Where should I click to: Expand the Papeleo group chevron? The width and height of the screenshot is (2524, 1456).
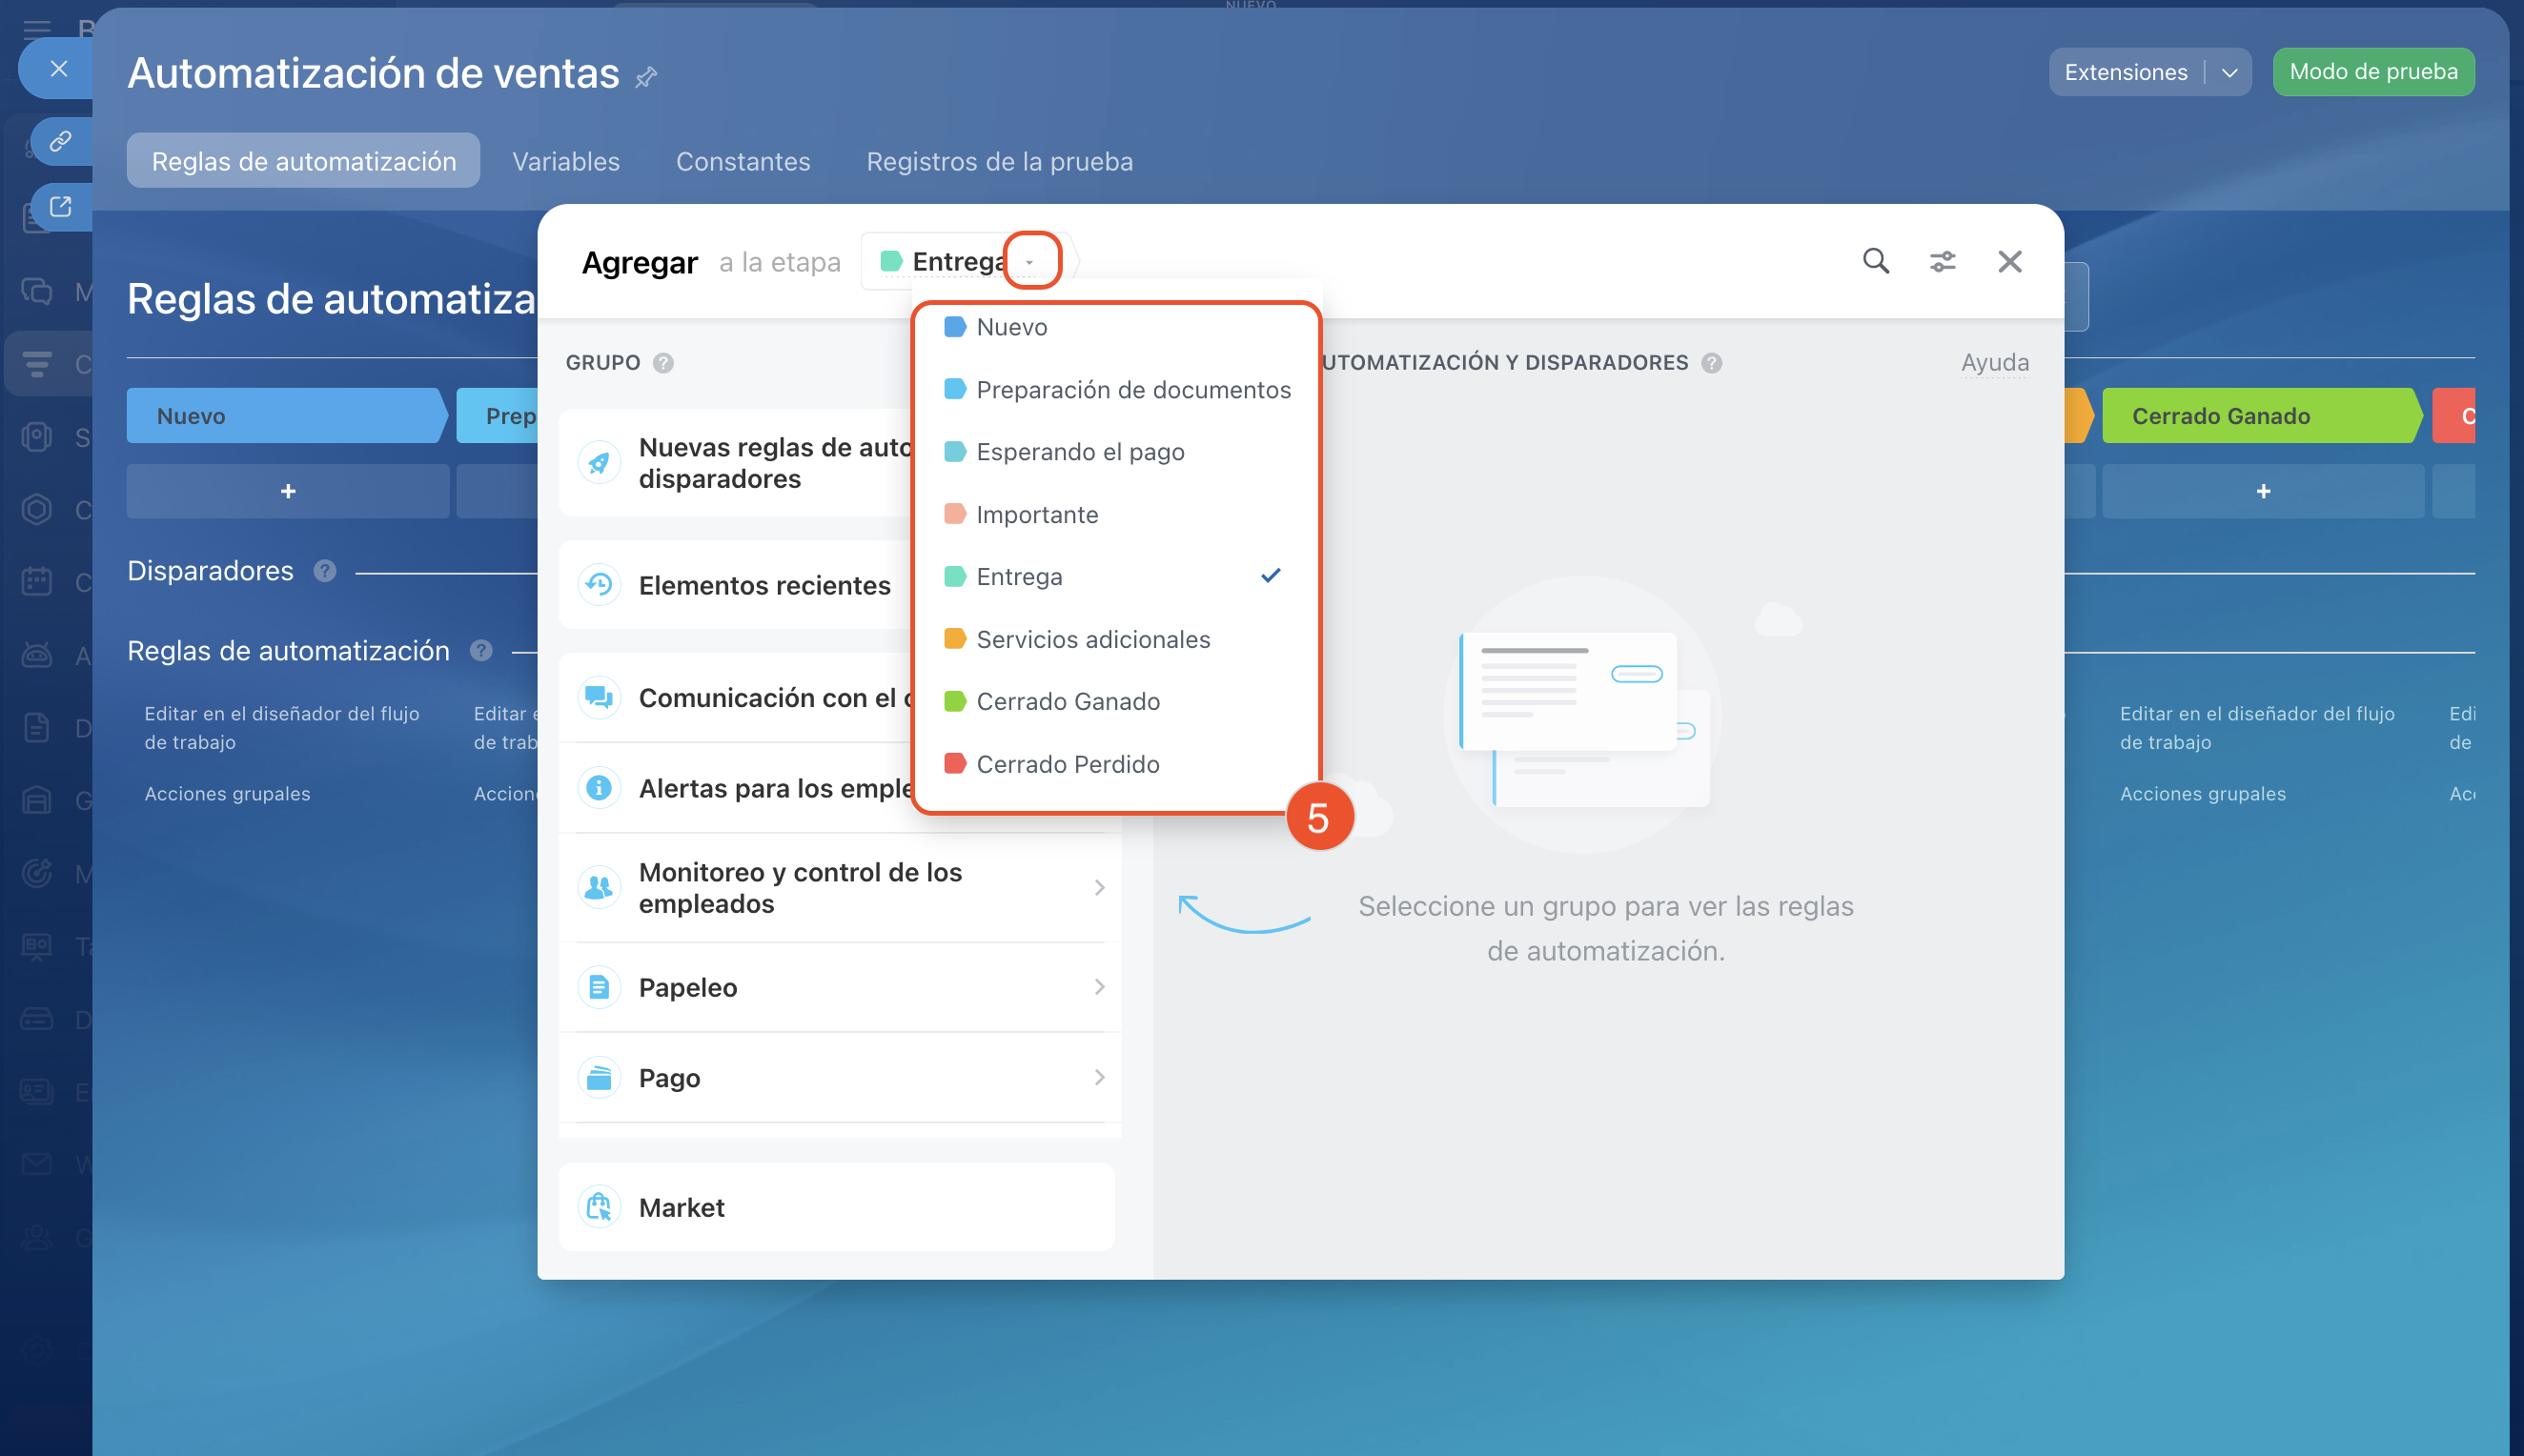tap(1099, 987)
